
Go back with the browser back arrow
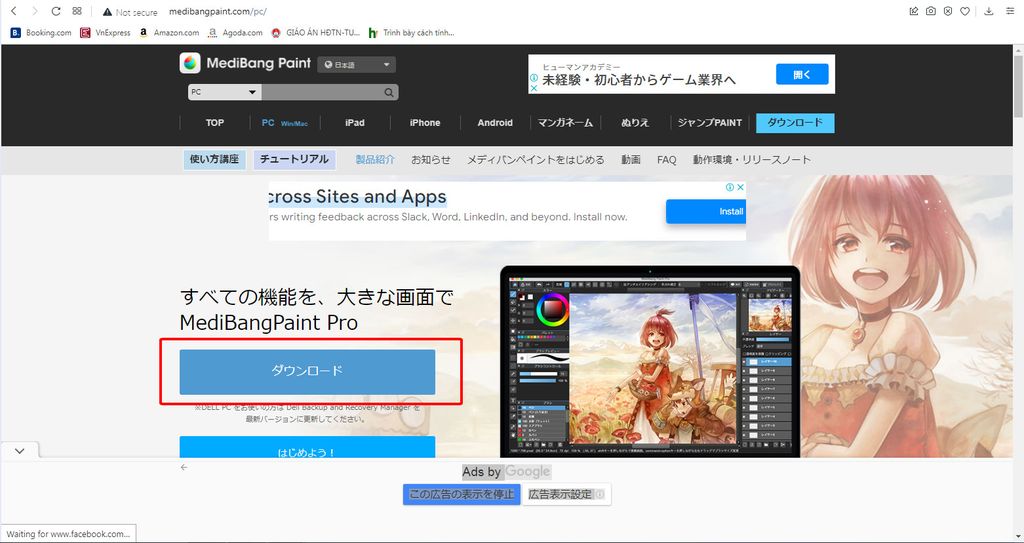14,11
